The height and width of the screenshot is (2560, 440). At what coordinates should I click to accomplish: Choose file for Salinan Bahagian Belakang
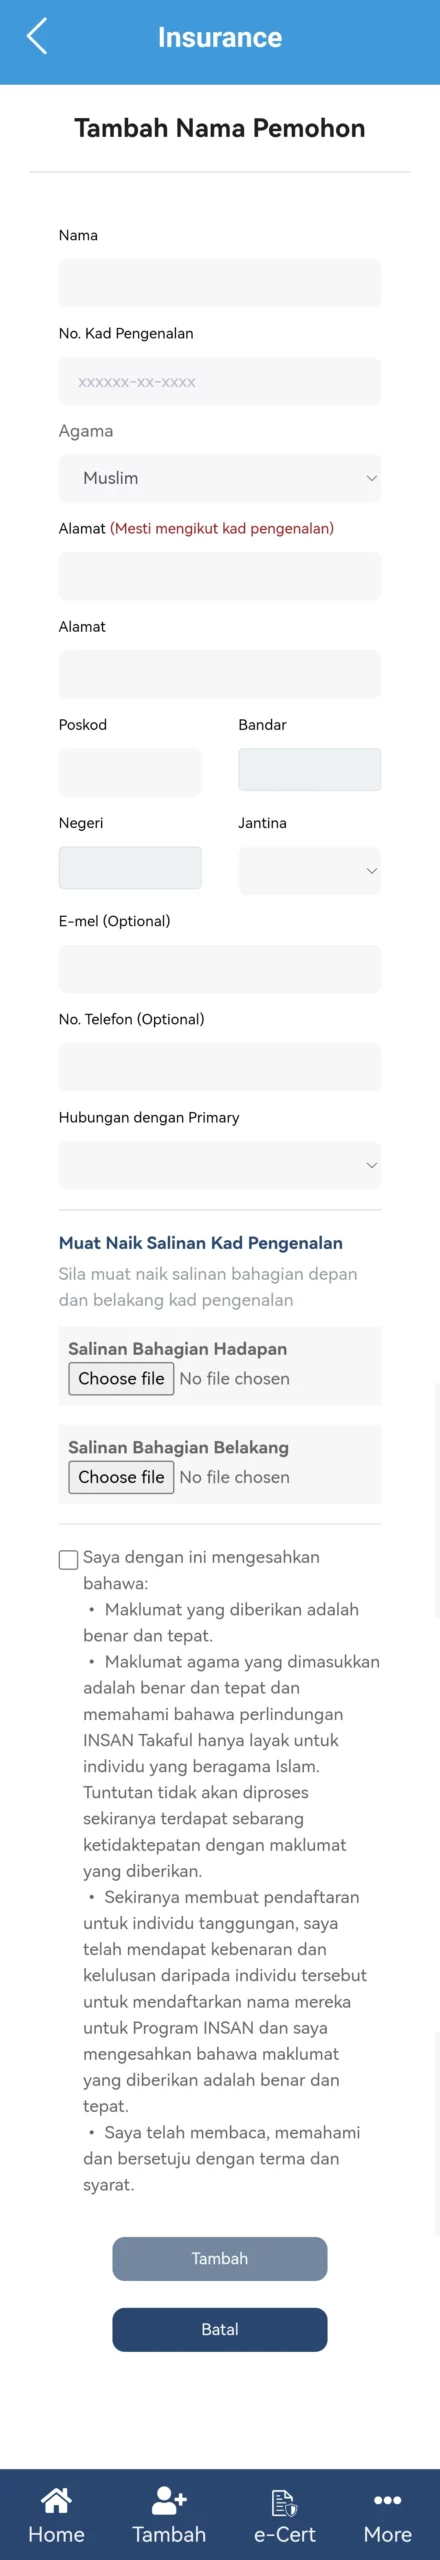coord(121,1477)
